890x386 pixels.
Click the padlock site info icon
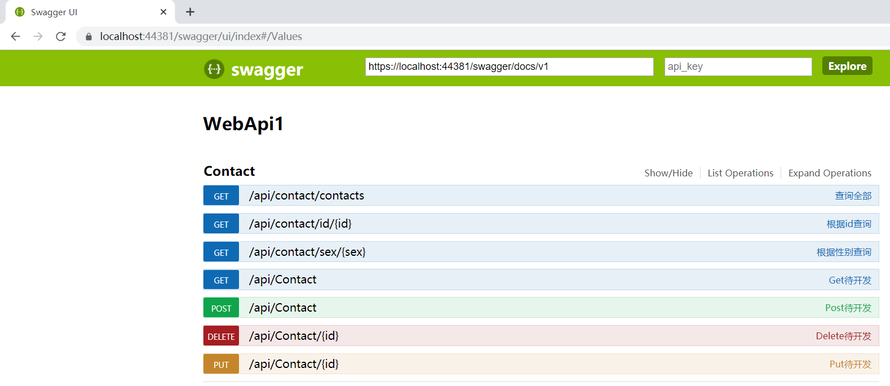(x=88, y=36)
